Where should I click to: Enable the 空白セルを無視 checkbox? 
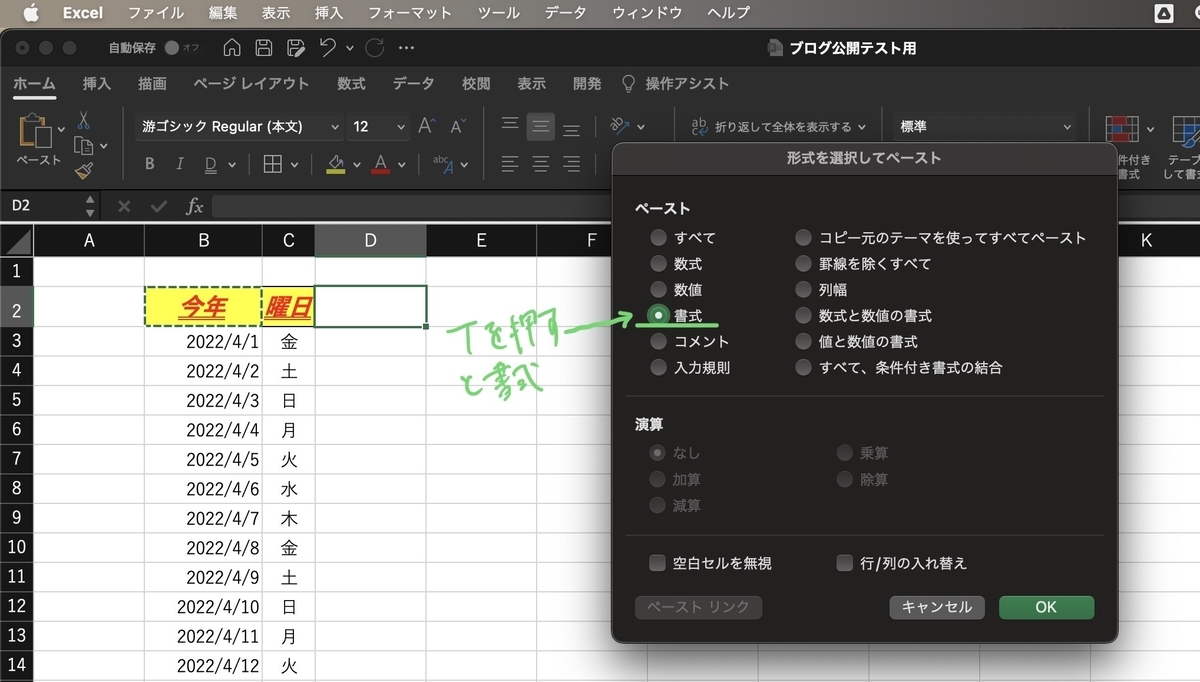[657, 563]
